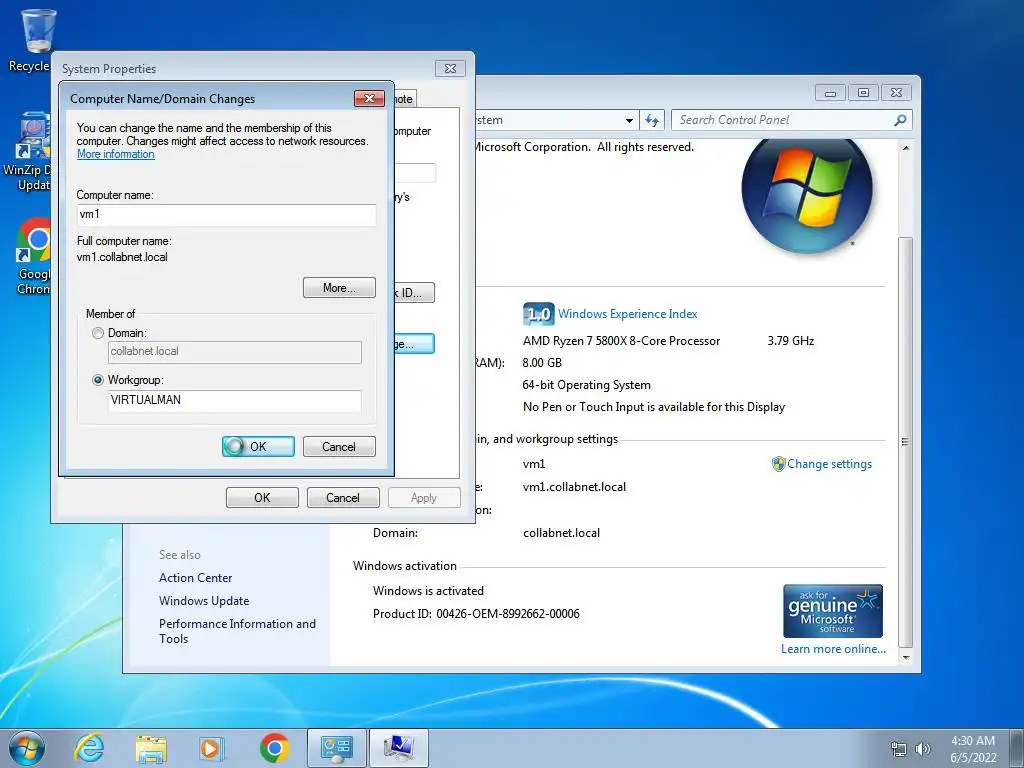This screenshot has height=768, width=1024.
Task: Close the Computer Name/Domain Changes dialog
Action: pyautogui.click(x=369, y=99)
